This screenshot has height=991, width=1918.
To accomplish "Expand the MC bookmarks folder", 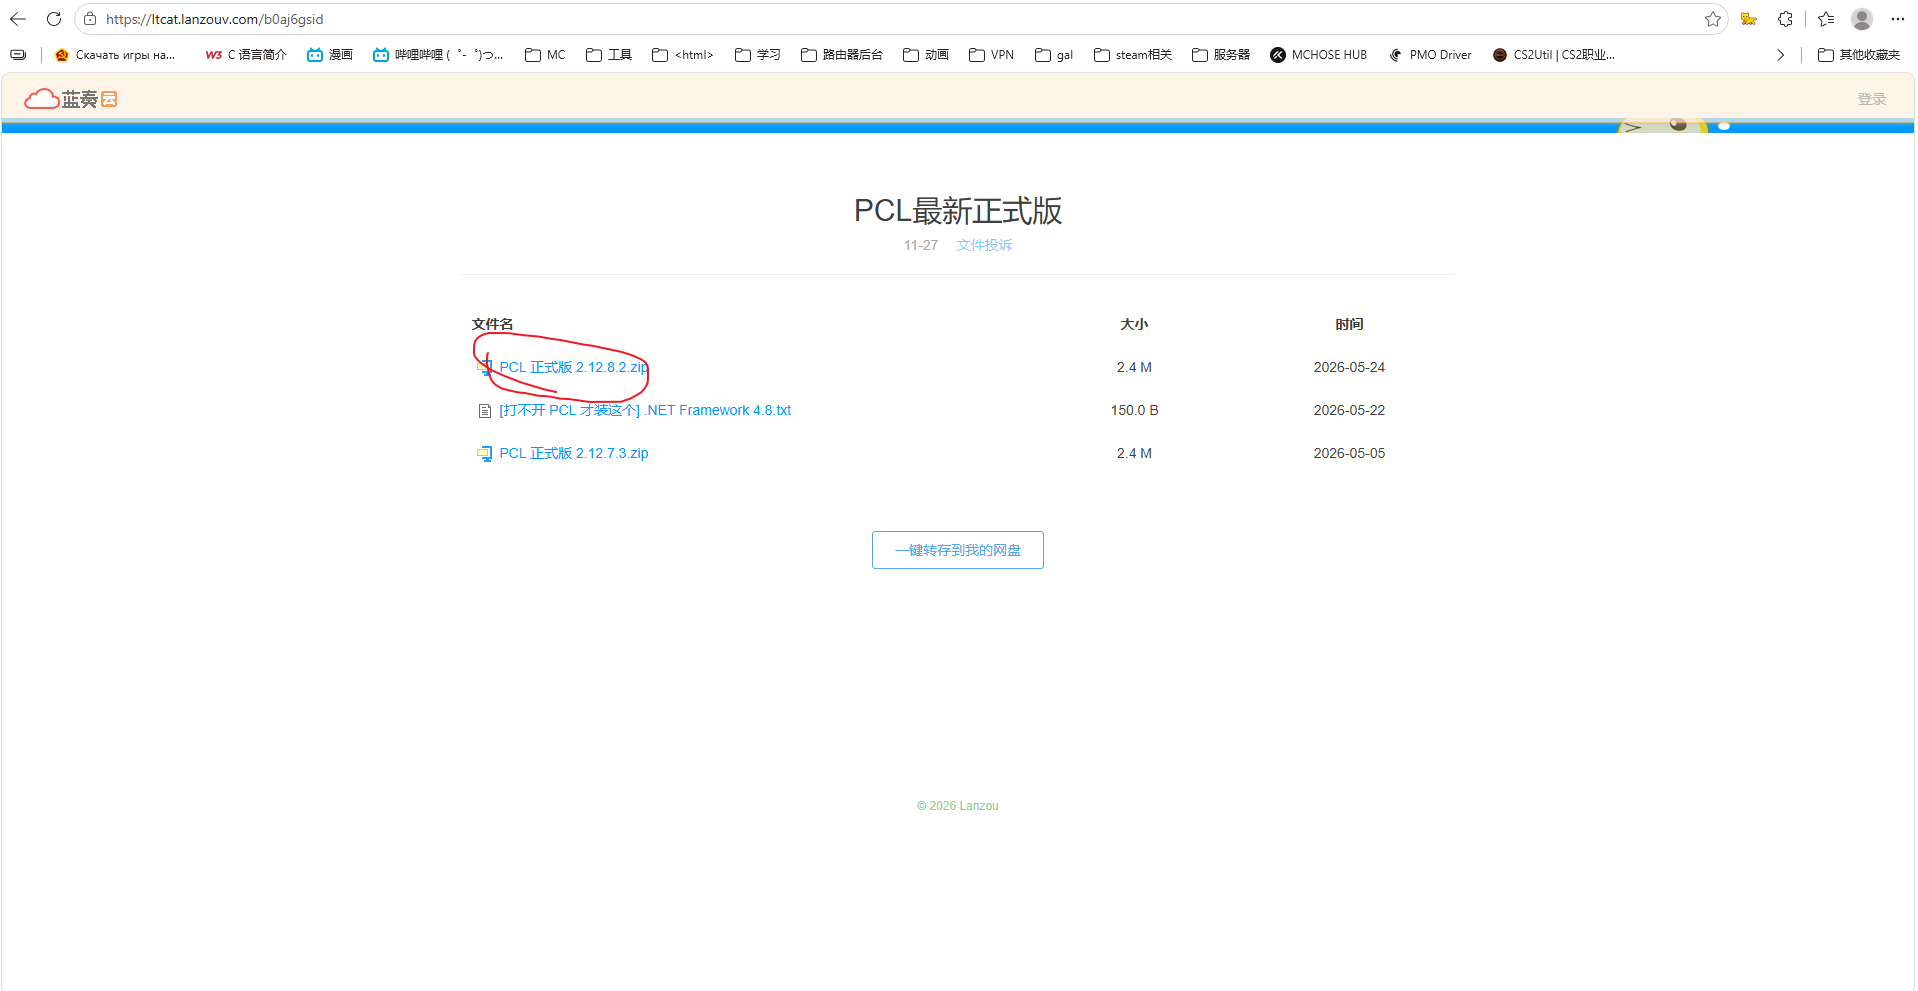I will (x=546, y=55).
